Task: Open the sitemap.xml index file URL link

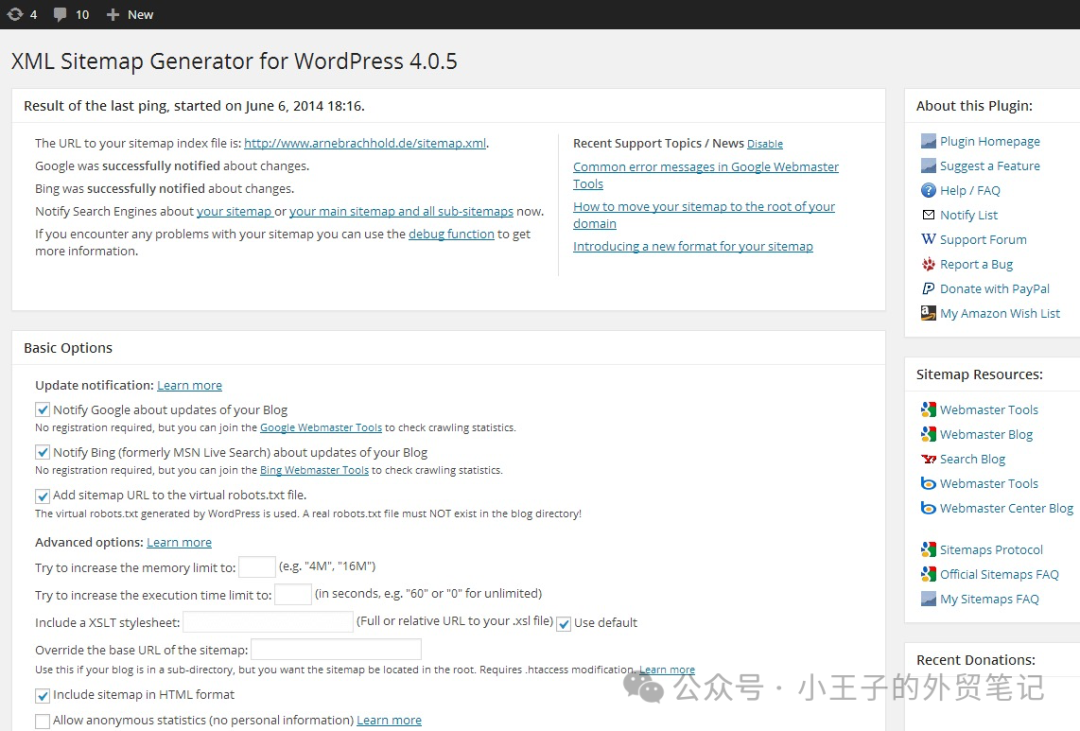Action: click(x=364, y=143)
